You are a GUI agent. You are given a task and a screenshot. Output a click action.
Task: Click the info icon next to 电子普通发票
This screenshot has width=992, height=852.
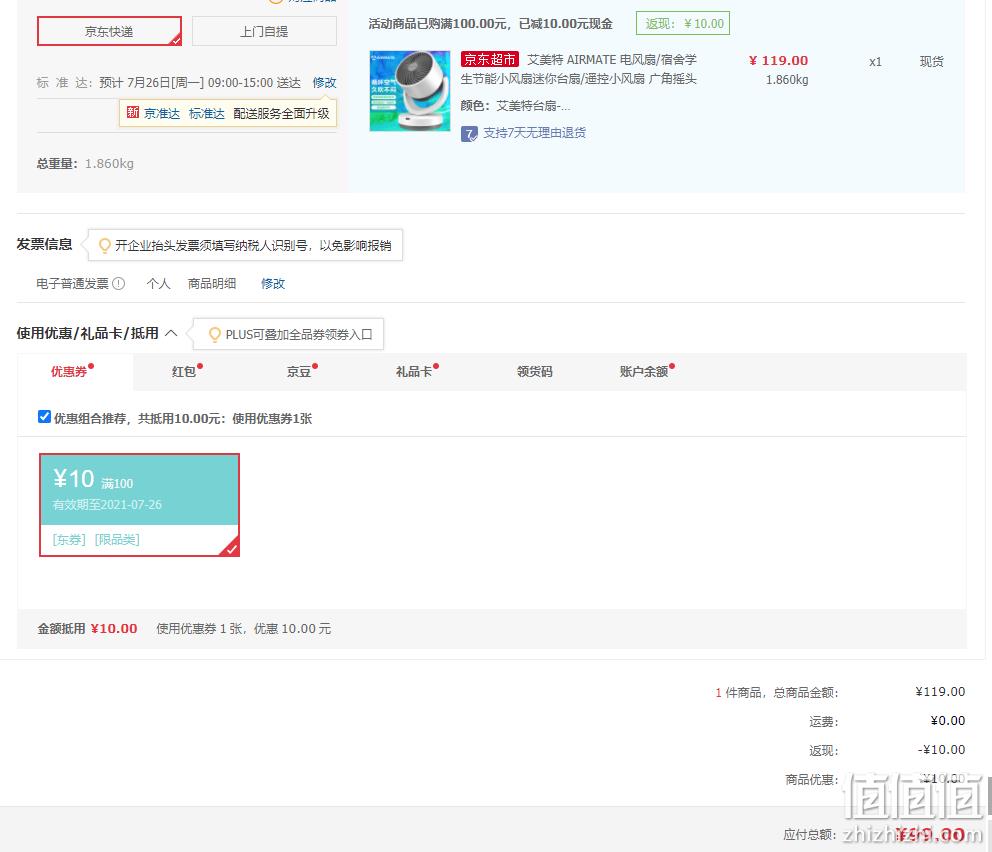coord(119,283)
